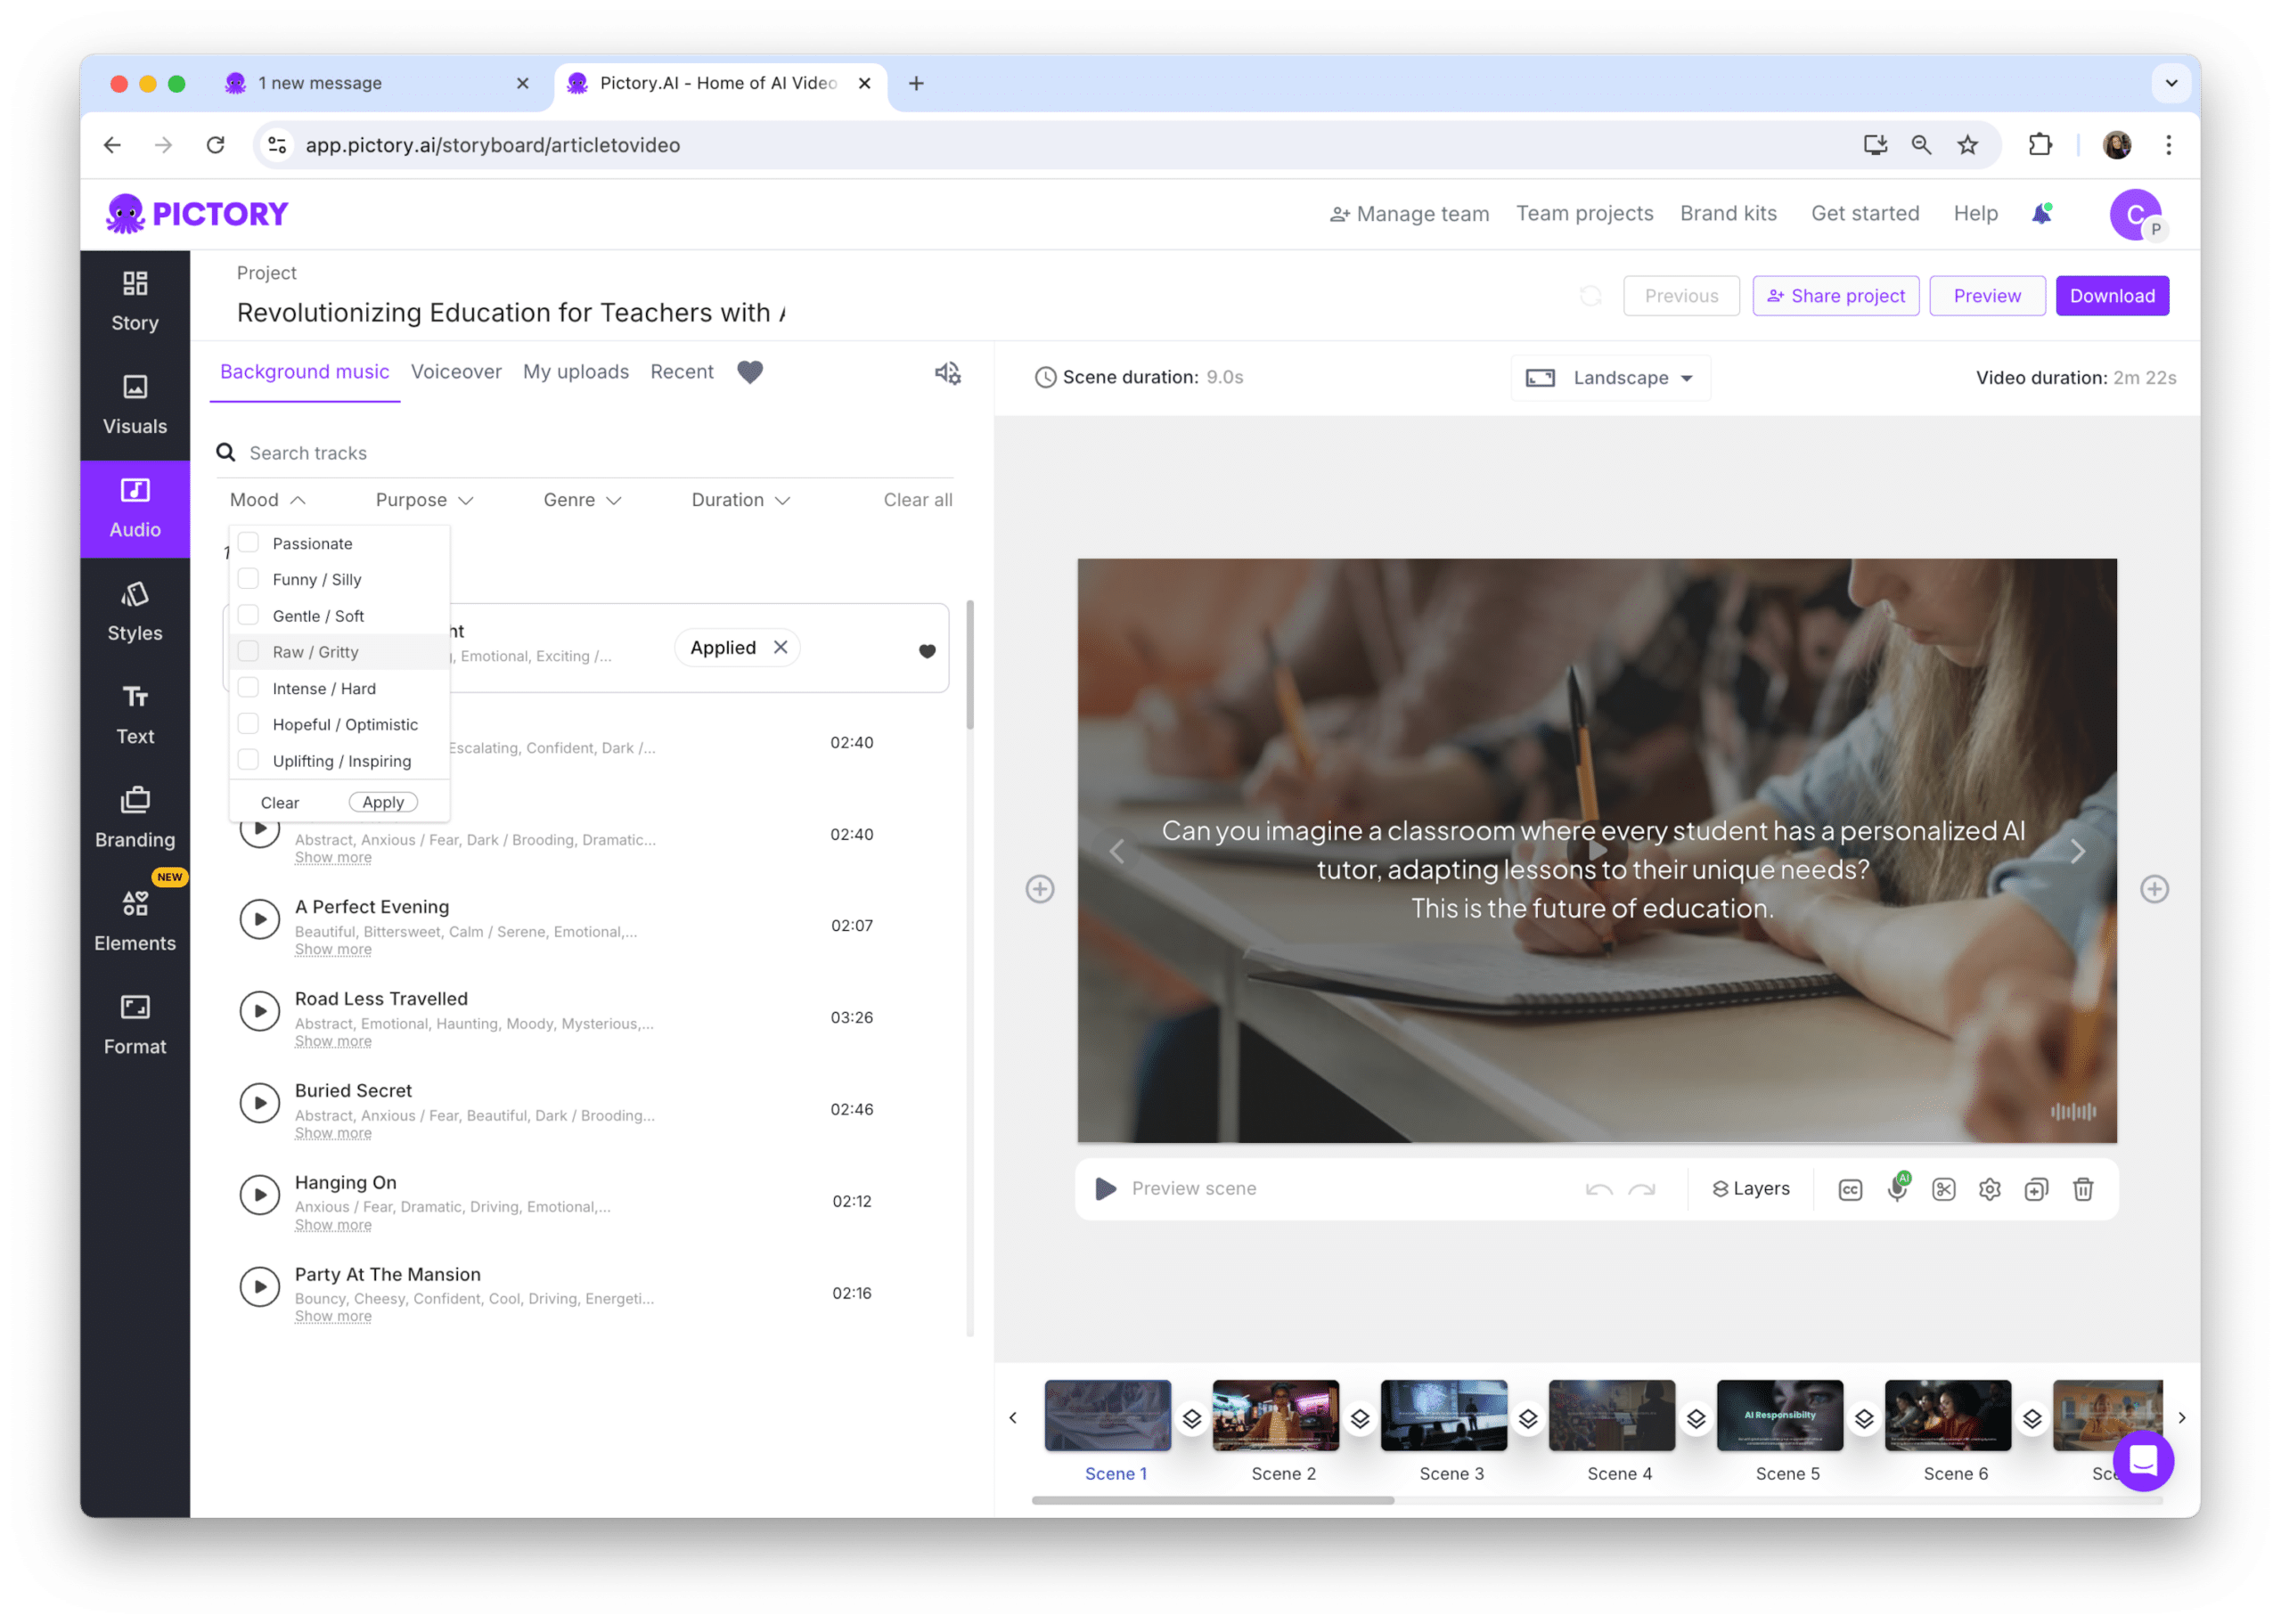Expand the Genre filter dropdown
This screenshot has width=2281, height=1624.
click(x=584, y=499)
